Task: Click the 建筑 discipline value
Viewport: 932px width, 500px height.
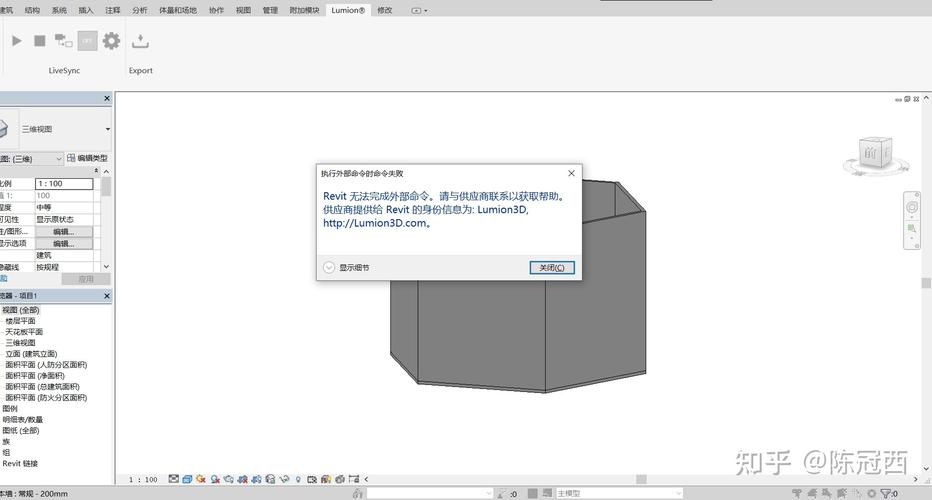Action: pos(64,255)
